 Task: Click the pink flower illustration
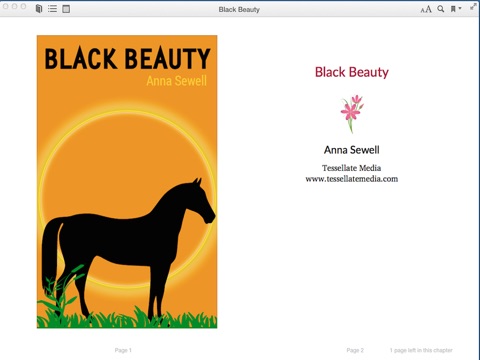[x=352, y=114]
